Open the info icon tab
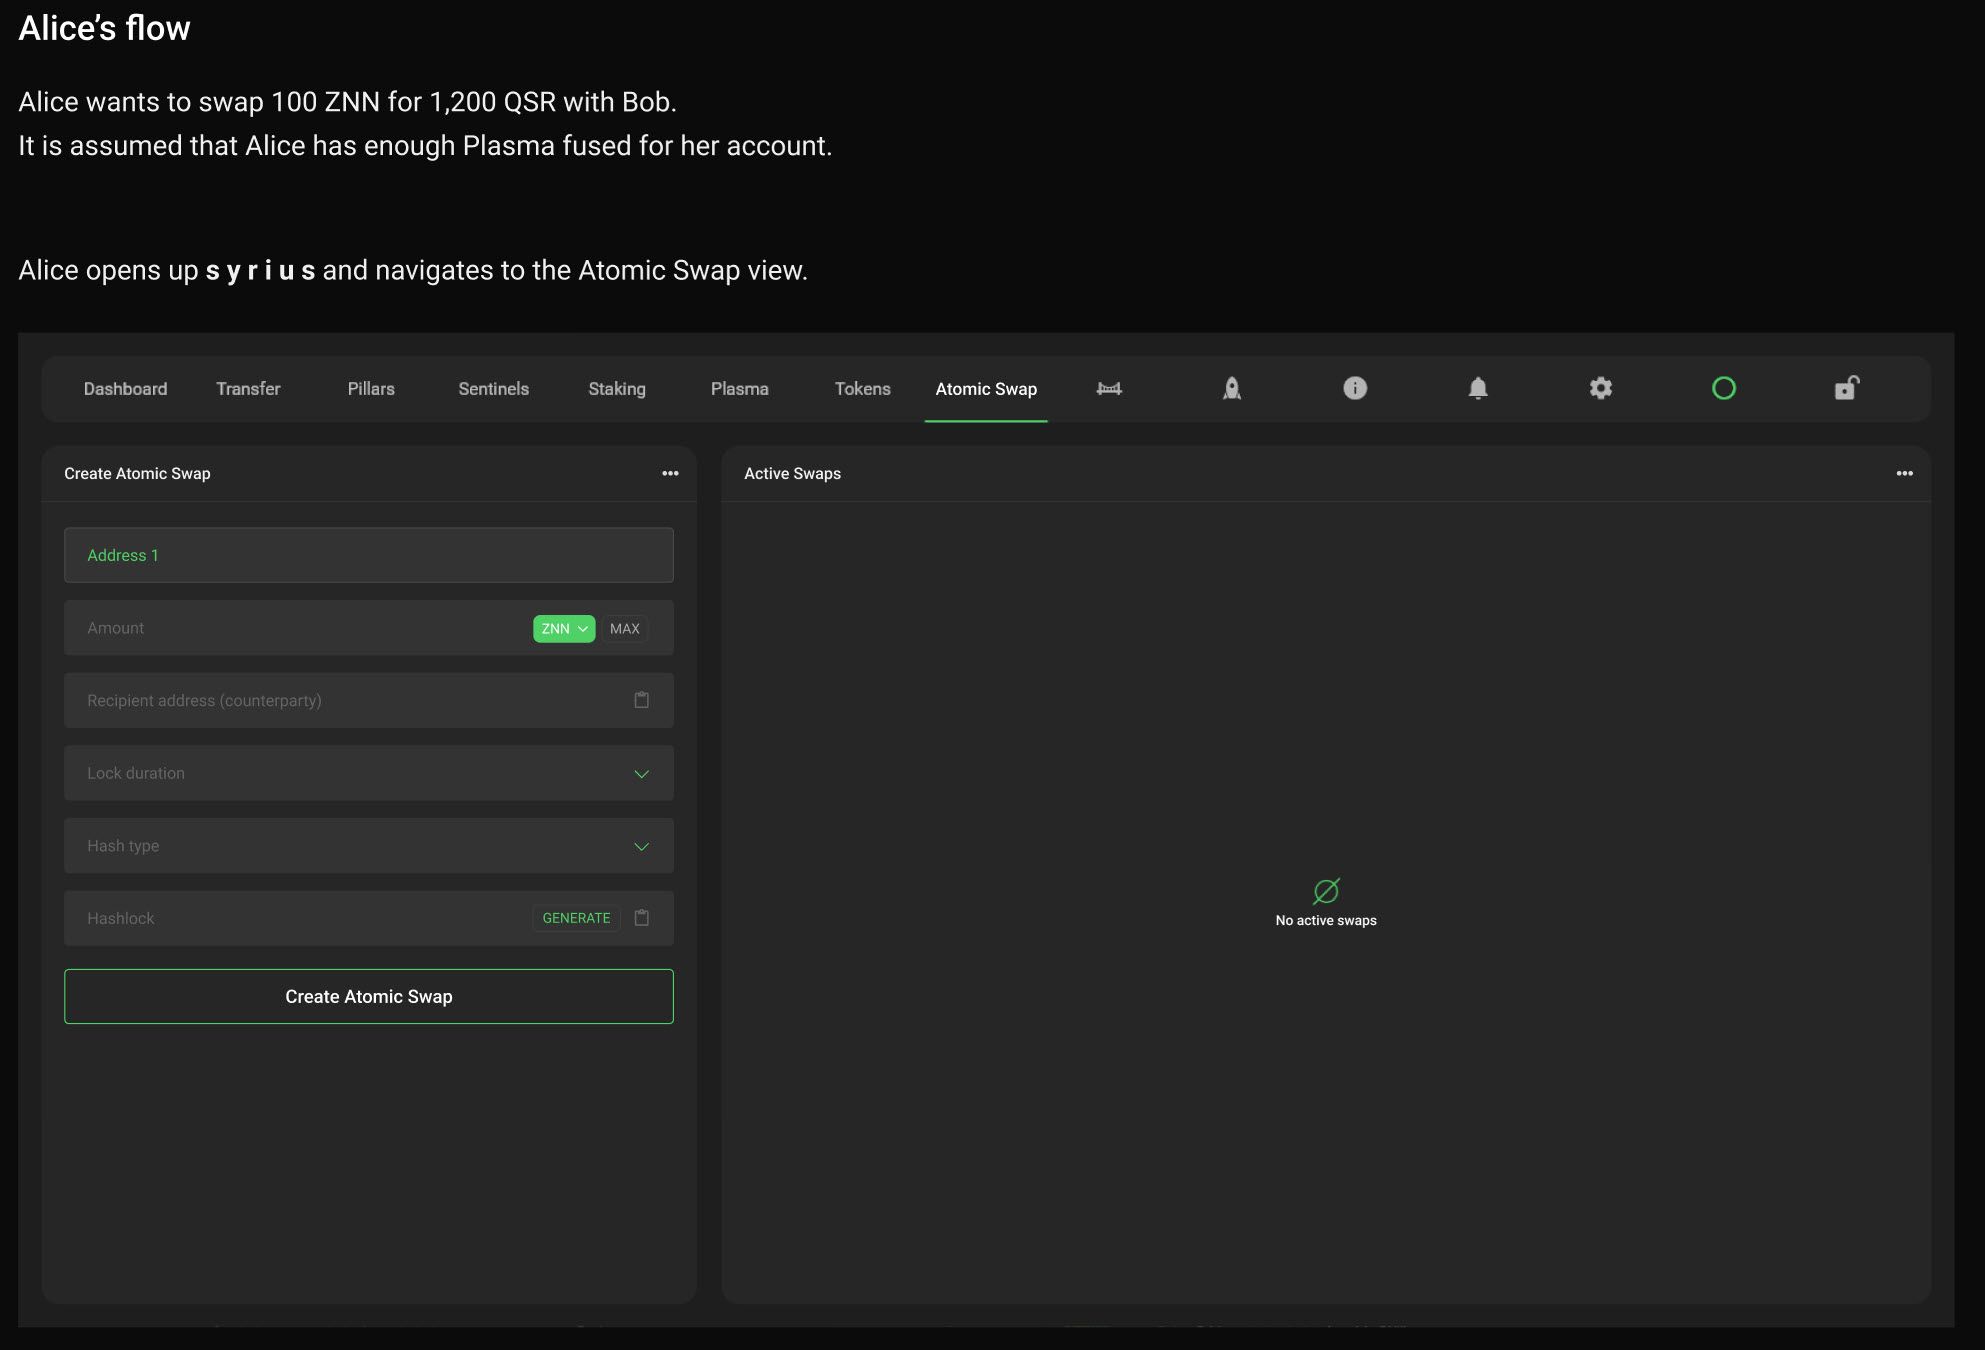This screenshot has height=1350, width=1985. [1355, 388]
